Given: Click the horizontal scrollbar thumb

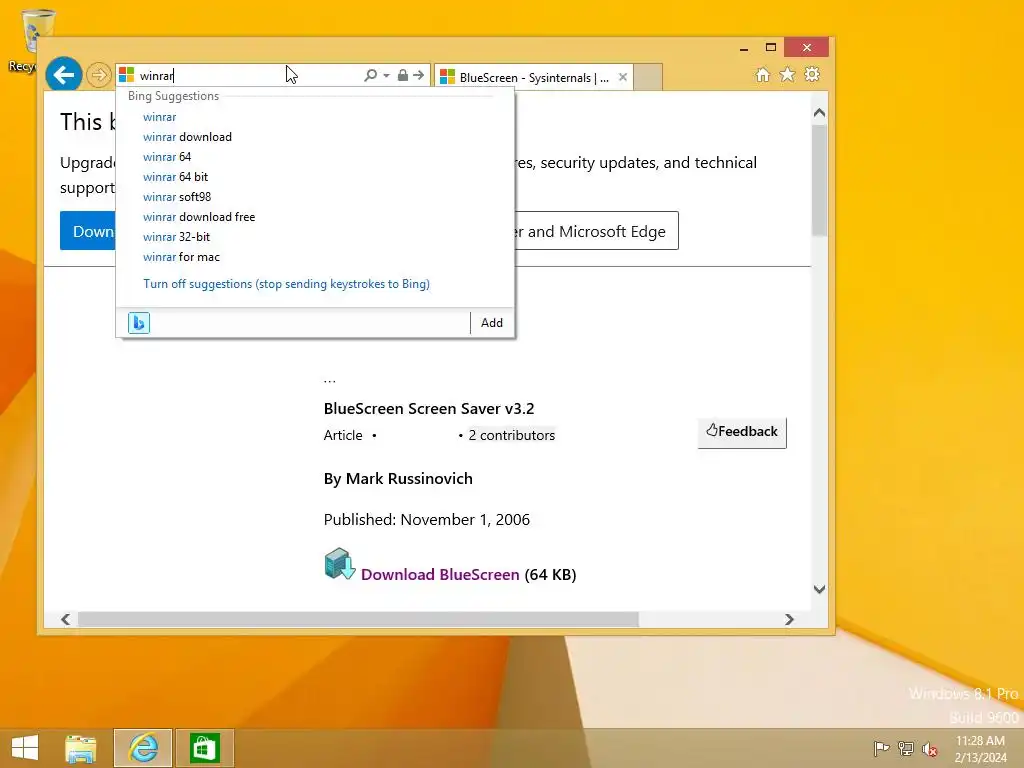Looking at the screenshot, I should tap(358, 619).
